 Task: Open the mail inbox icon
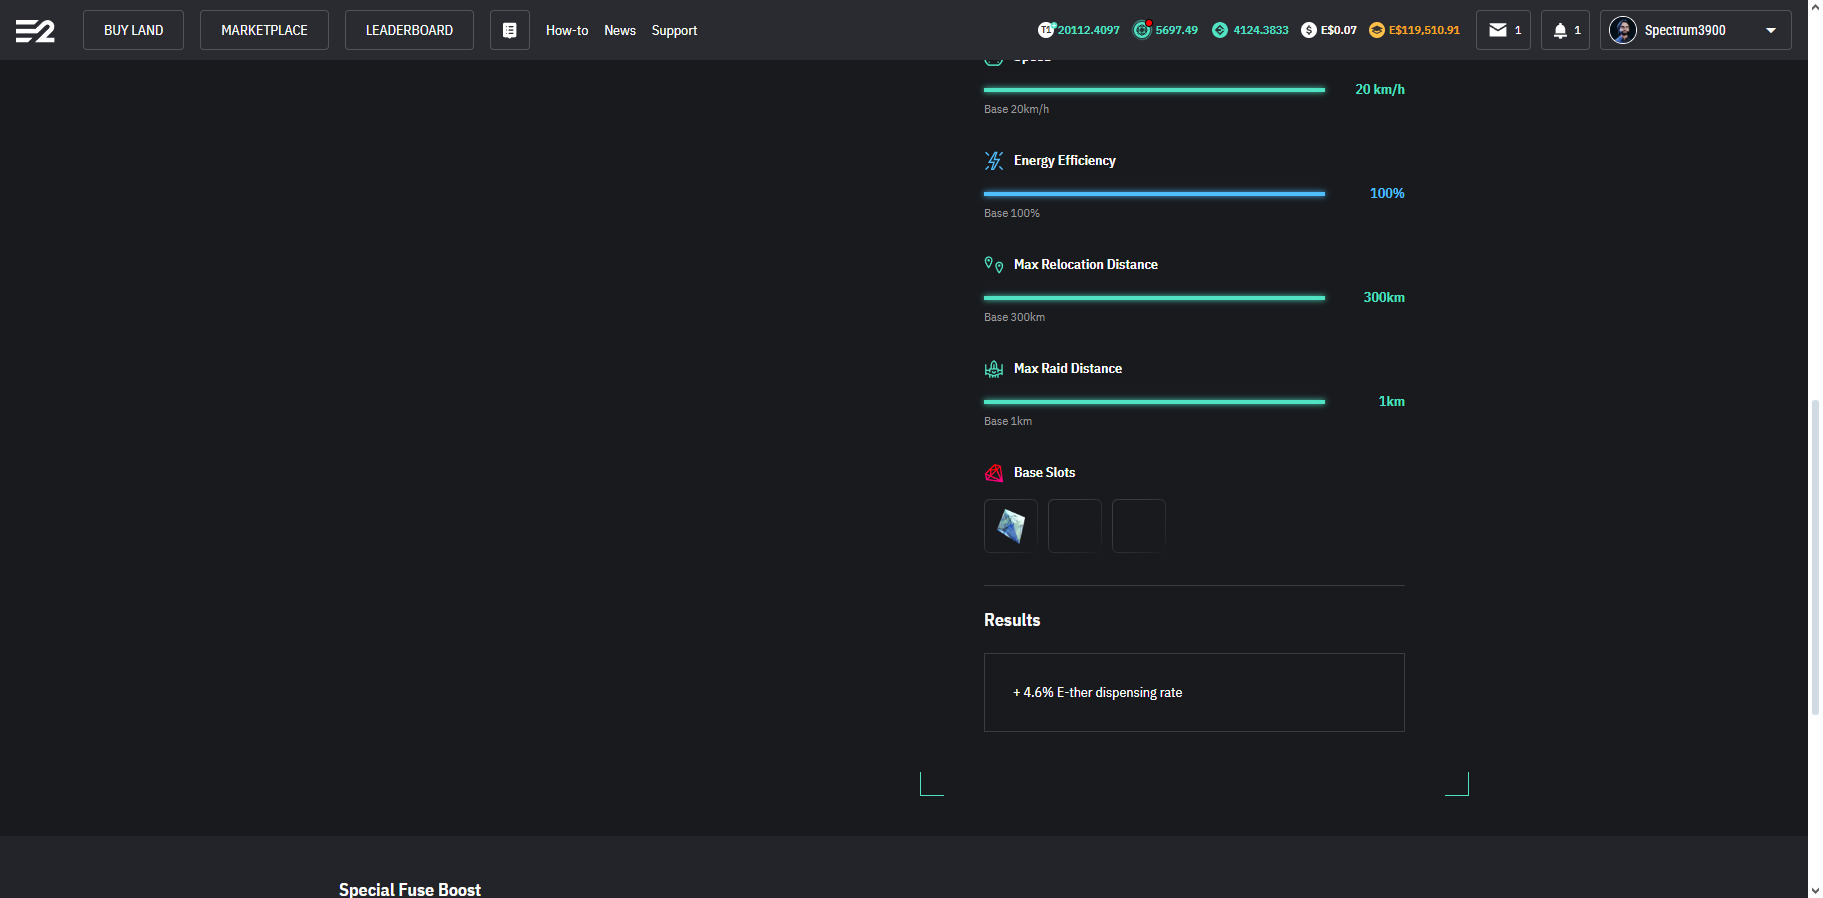click(1497, 30)
